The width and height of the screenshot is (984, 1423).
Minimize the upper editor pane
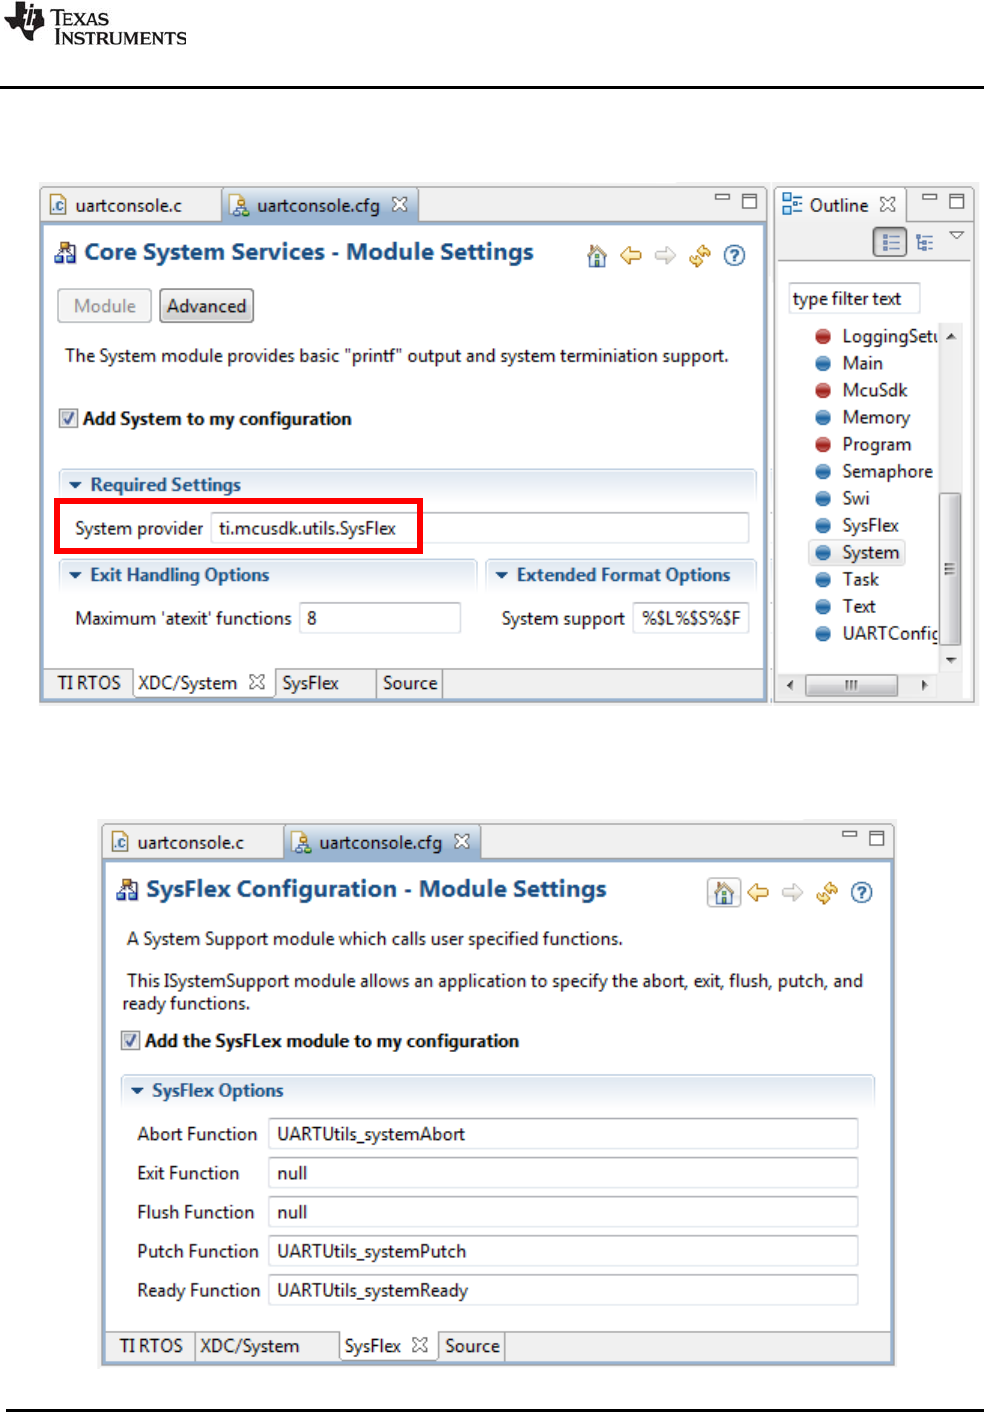(722, 198)
